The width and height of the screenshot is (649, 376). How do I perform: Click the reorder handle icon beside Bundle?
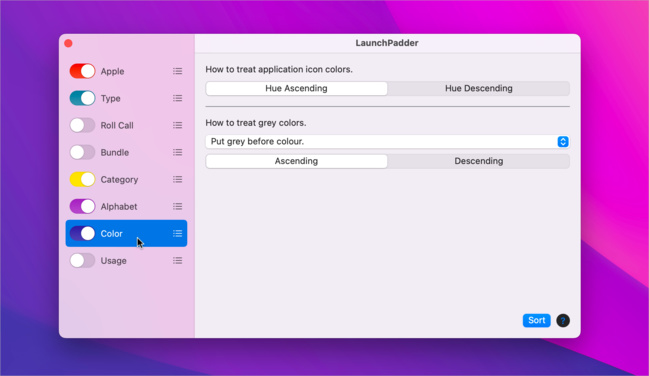(x=178, y=152)
